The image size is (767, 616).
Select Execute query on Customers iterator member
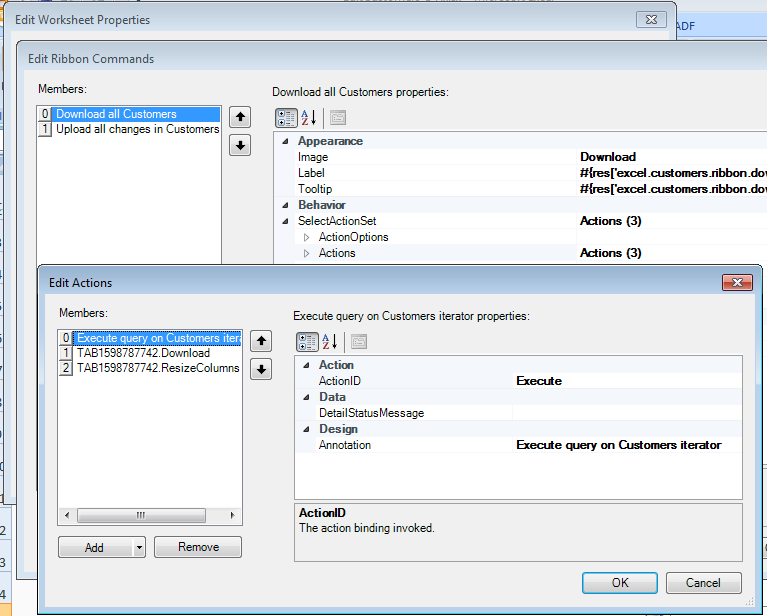(158, 338)
